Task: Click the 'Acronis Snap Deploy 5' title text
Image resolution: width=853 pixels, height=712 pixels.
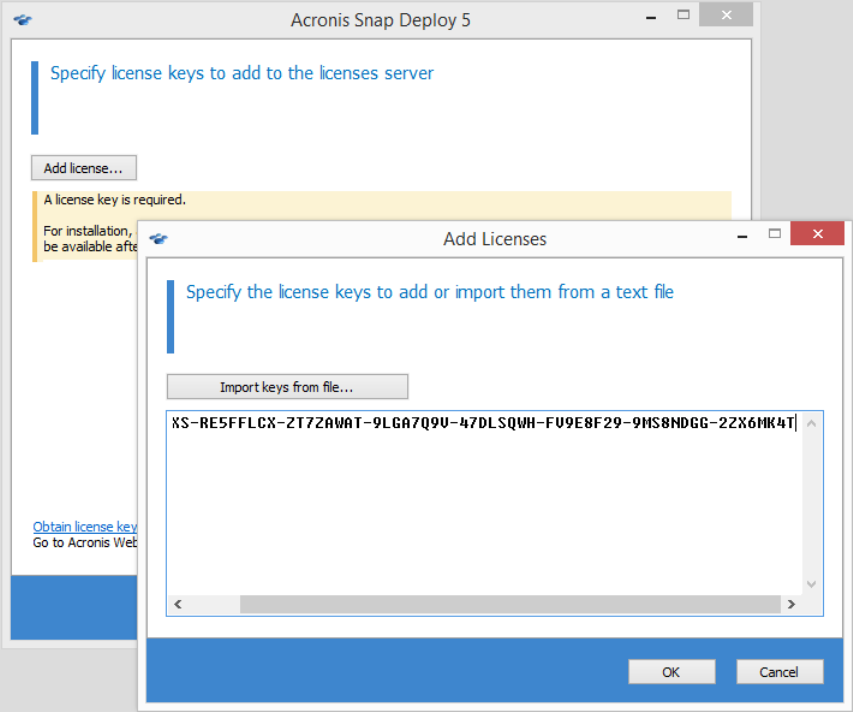Action: tap(380, 20)
